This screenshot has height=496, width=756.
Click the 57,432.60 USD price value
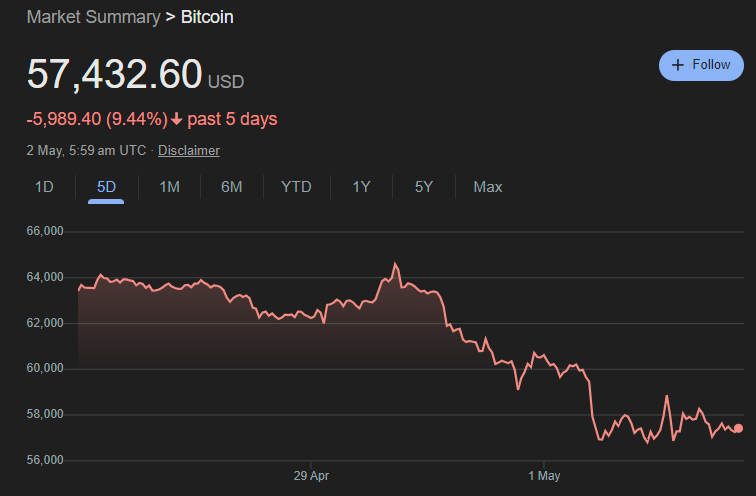(x=135, y=74)
